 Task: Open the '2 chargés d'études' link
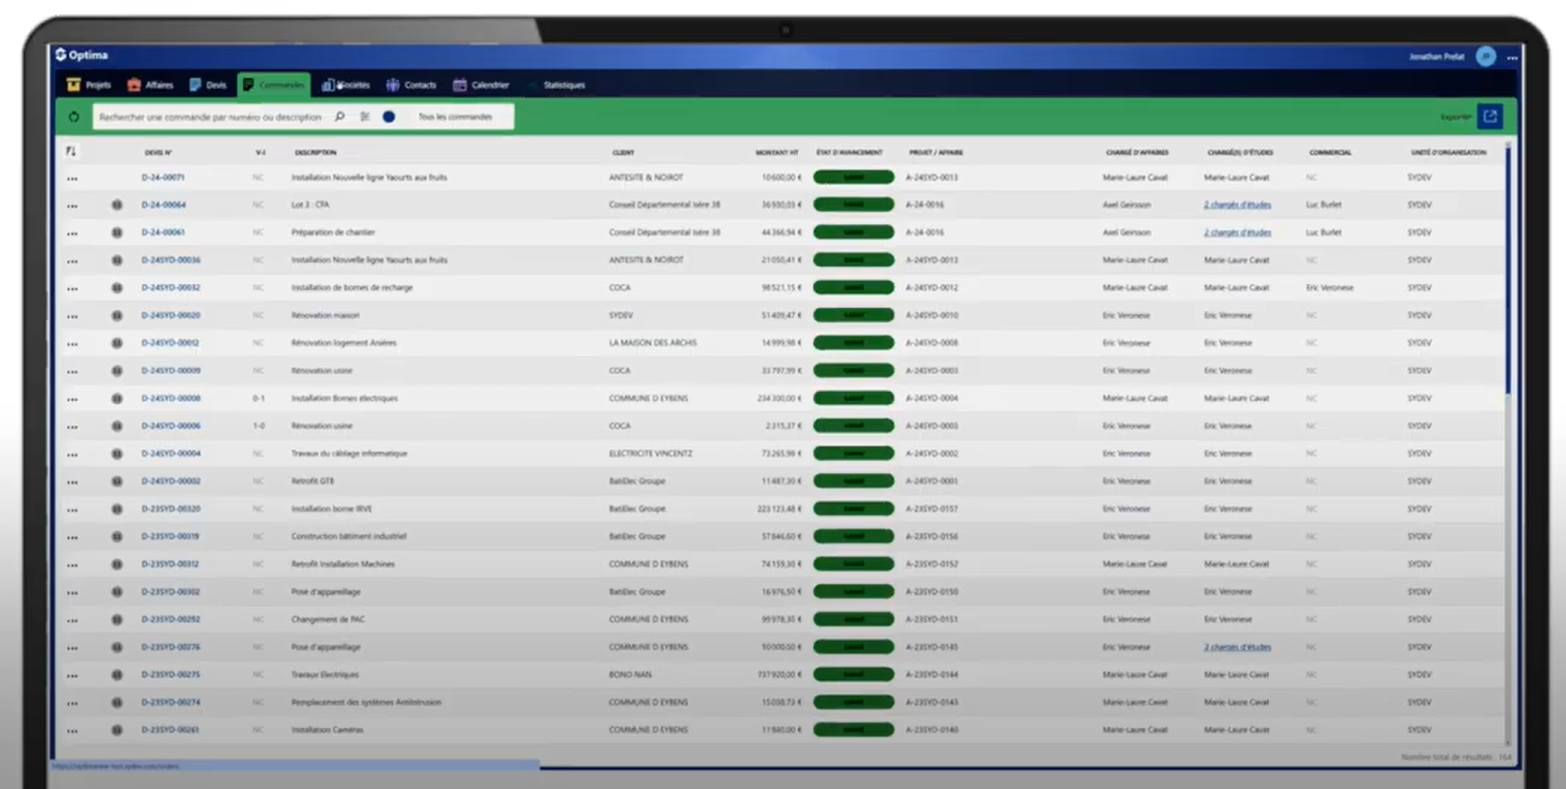point(1239,204)
